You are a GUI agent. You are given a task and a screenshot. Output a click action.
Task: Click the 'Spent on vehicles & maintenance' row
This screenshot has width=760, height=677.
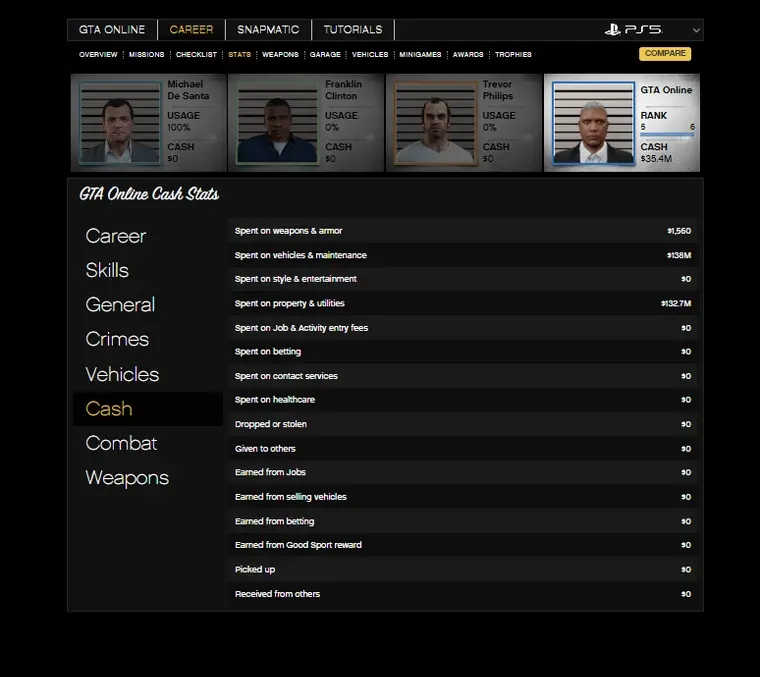click(x=463, y=255)
